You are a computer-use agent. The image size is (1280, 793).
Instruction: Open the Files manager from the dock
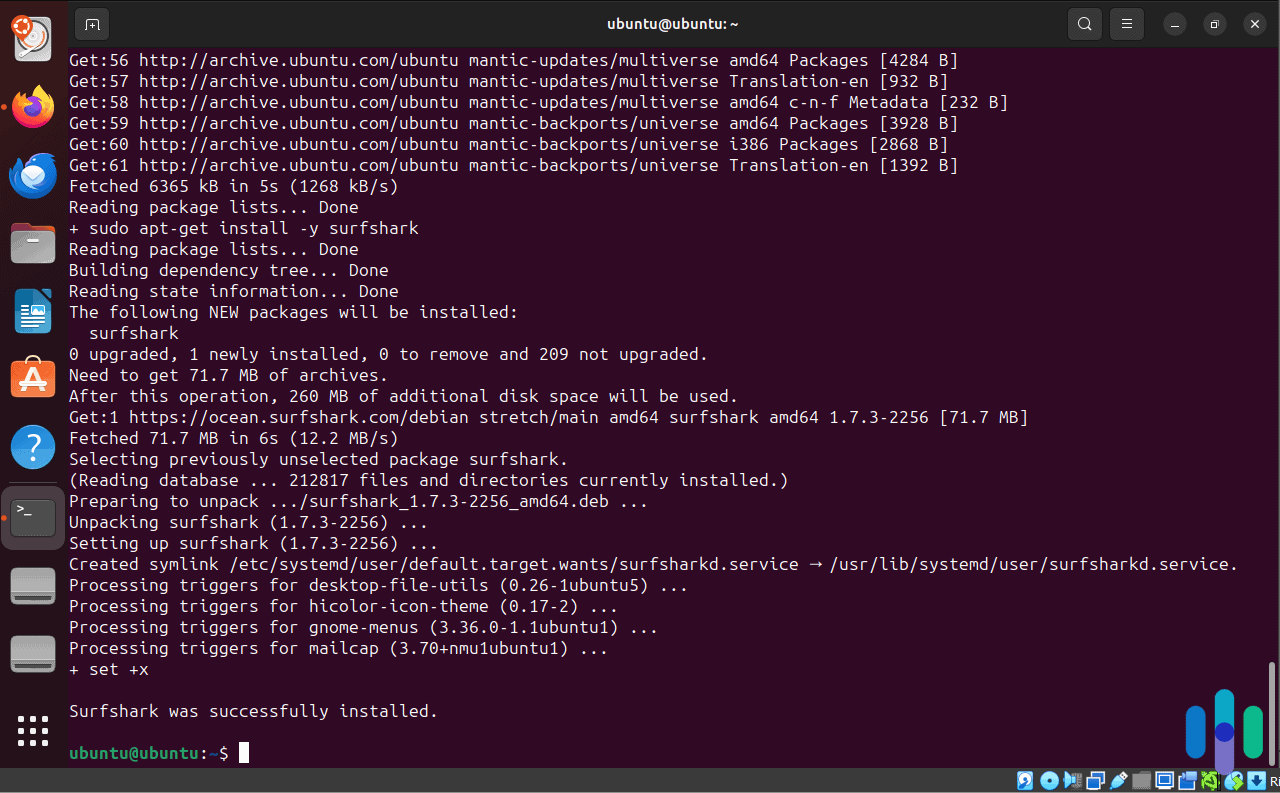(33, 243)
